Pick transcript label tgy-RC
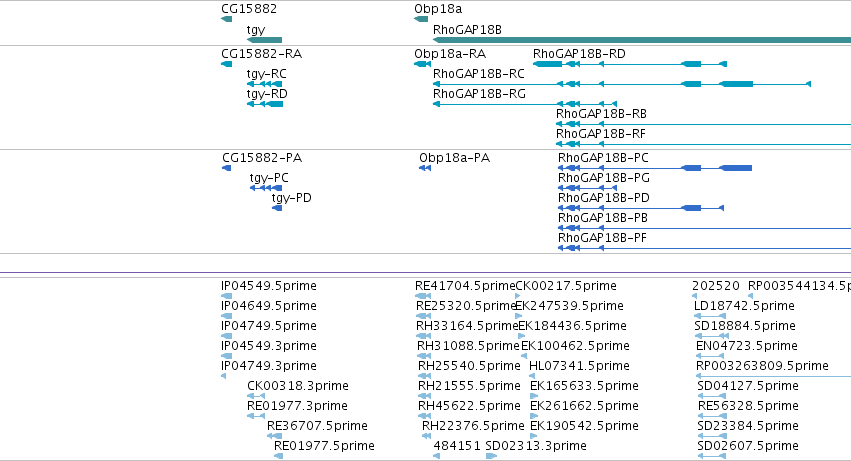 click(266, 74)
